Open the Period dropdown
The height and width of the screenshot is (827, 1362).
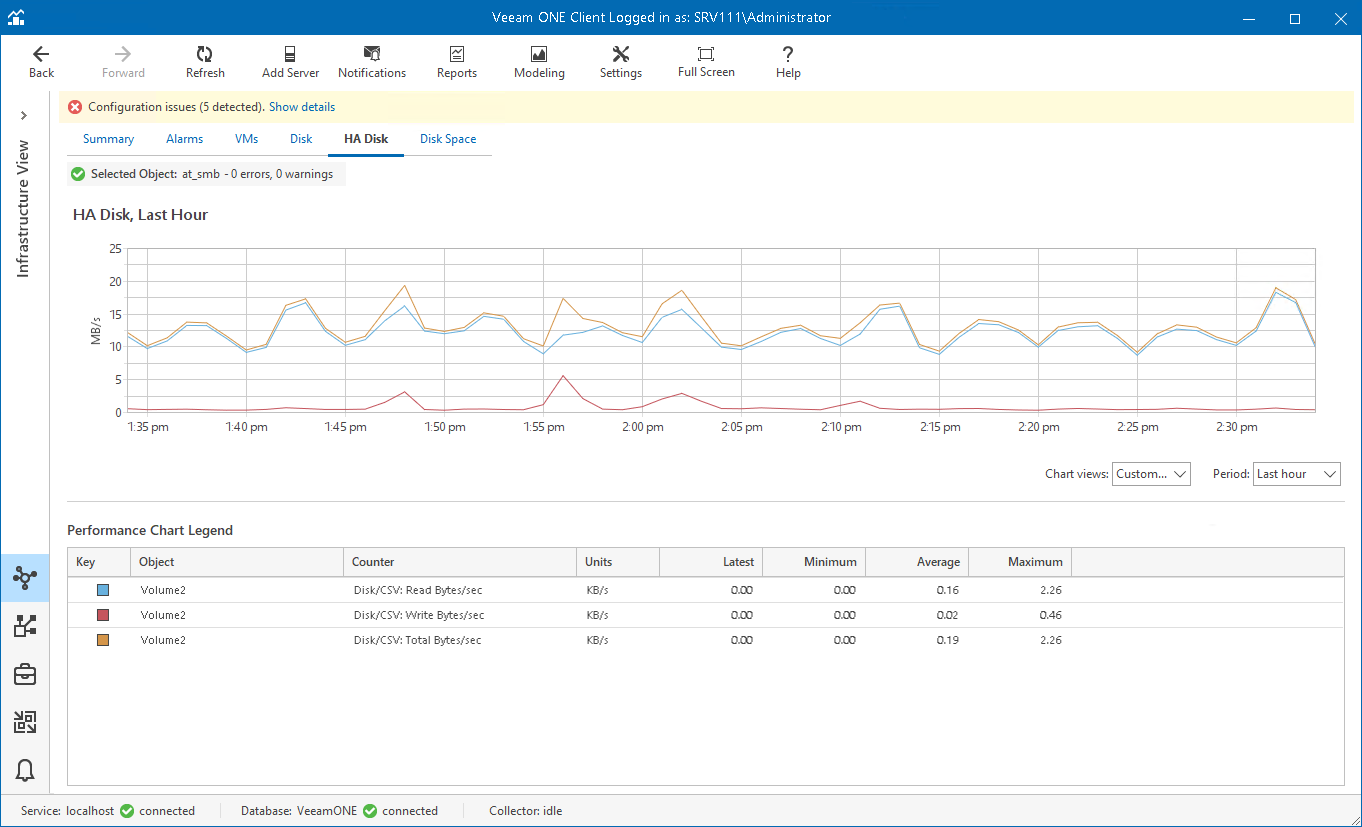[1296, 474]
